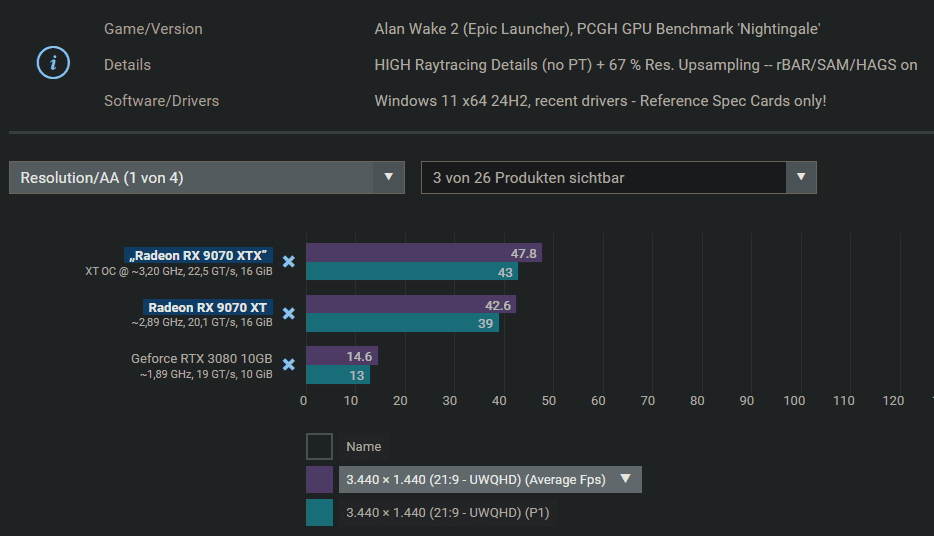Image resolution: width=934 pixels, height=536 pixels.
Task: Click the XT OC @ ~3,20 GHz specs line
Action: click(x=179, y=271)
